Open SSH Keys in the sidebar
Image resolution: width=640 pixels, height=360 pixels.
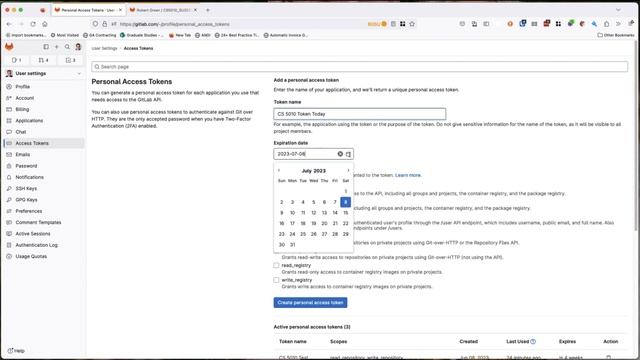pos(44,189)
